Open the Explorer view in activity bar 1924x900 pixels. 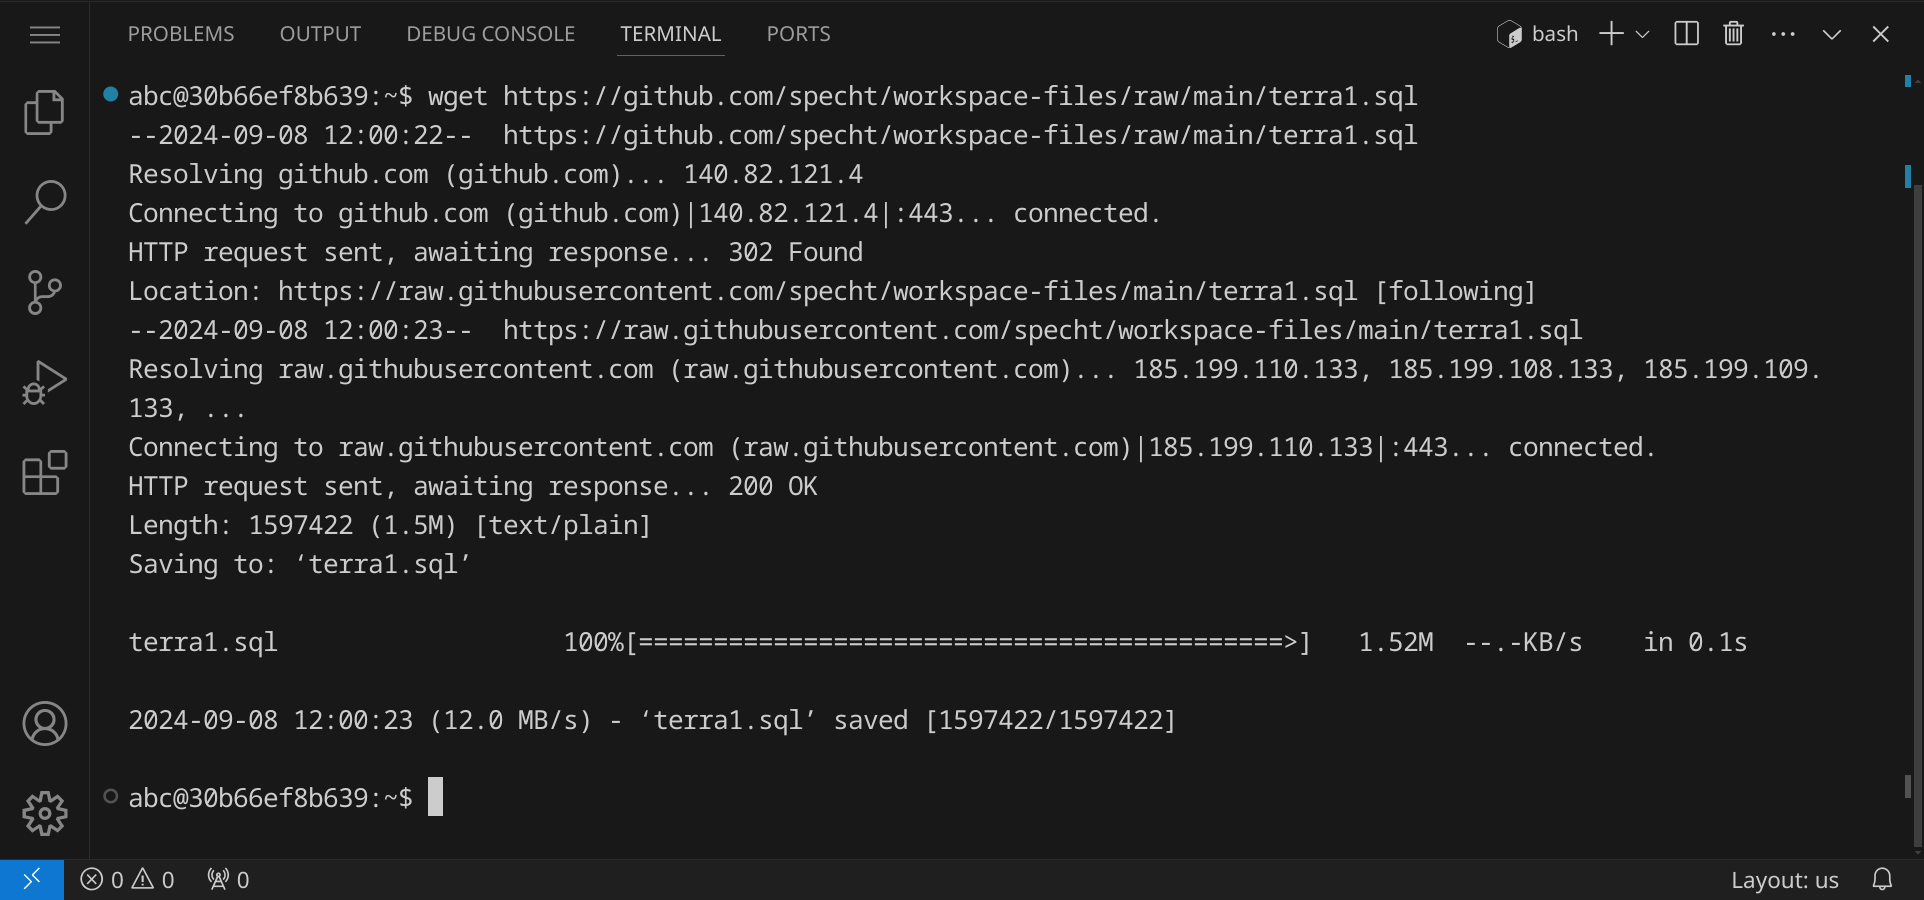click(x=44, y=112)
